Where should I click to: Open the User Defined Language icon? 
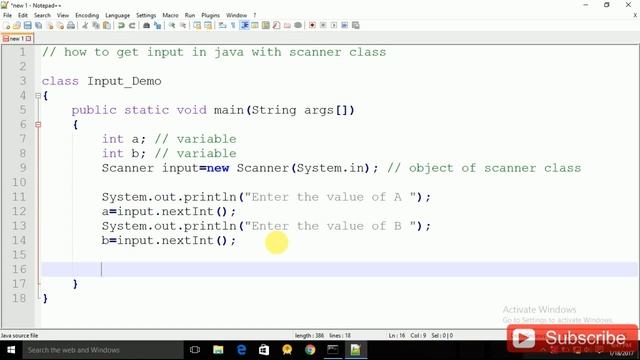click(255, 25)
